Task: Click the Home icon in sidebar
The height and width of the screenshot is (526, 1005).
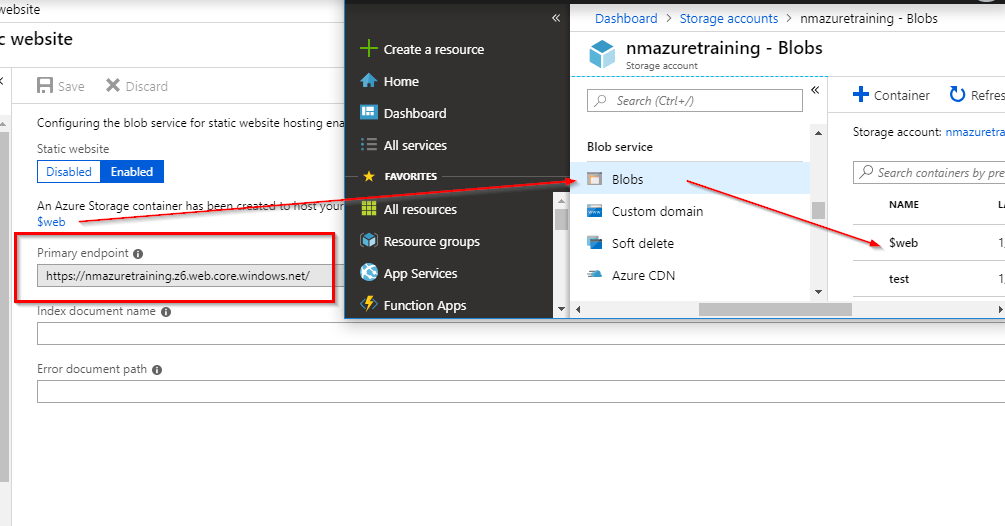Action: [368, 81]
